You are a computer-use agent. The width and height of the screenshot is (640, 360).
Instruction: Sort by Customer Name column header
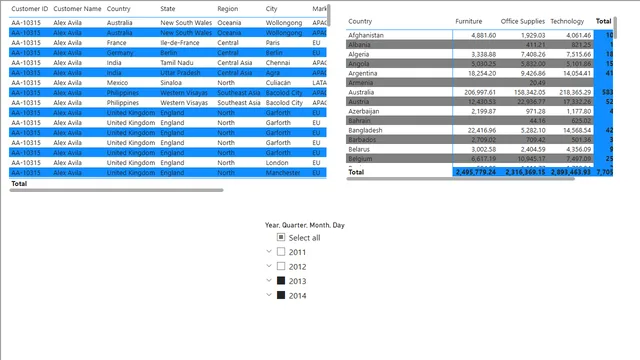77,9
